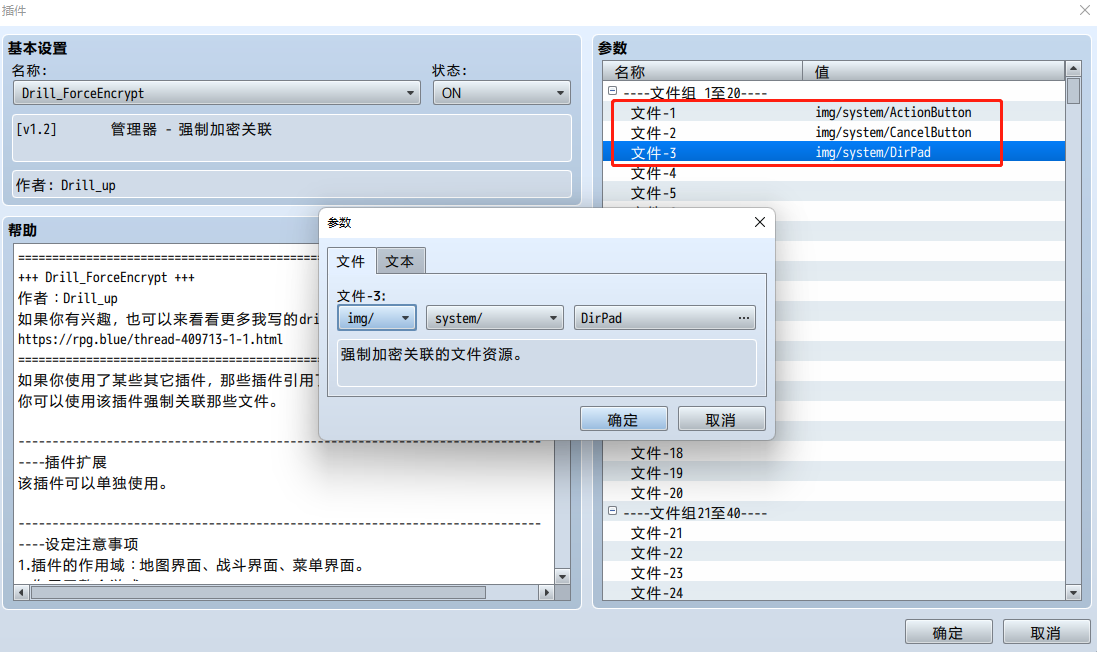Click the rpg.blue thread URL in help text
This screenshot has height=652, width=1097.
(150, 339)
